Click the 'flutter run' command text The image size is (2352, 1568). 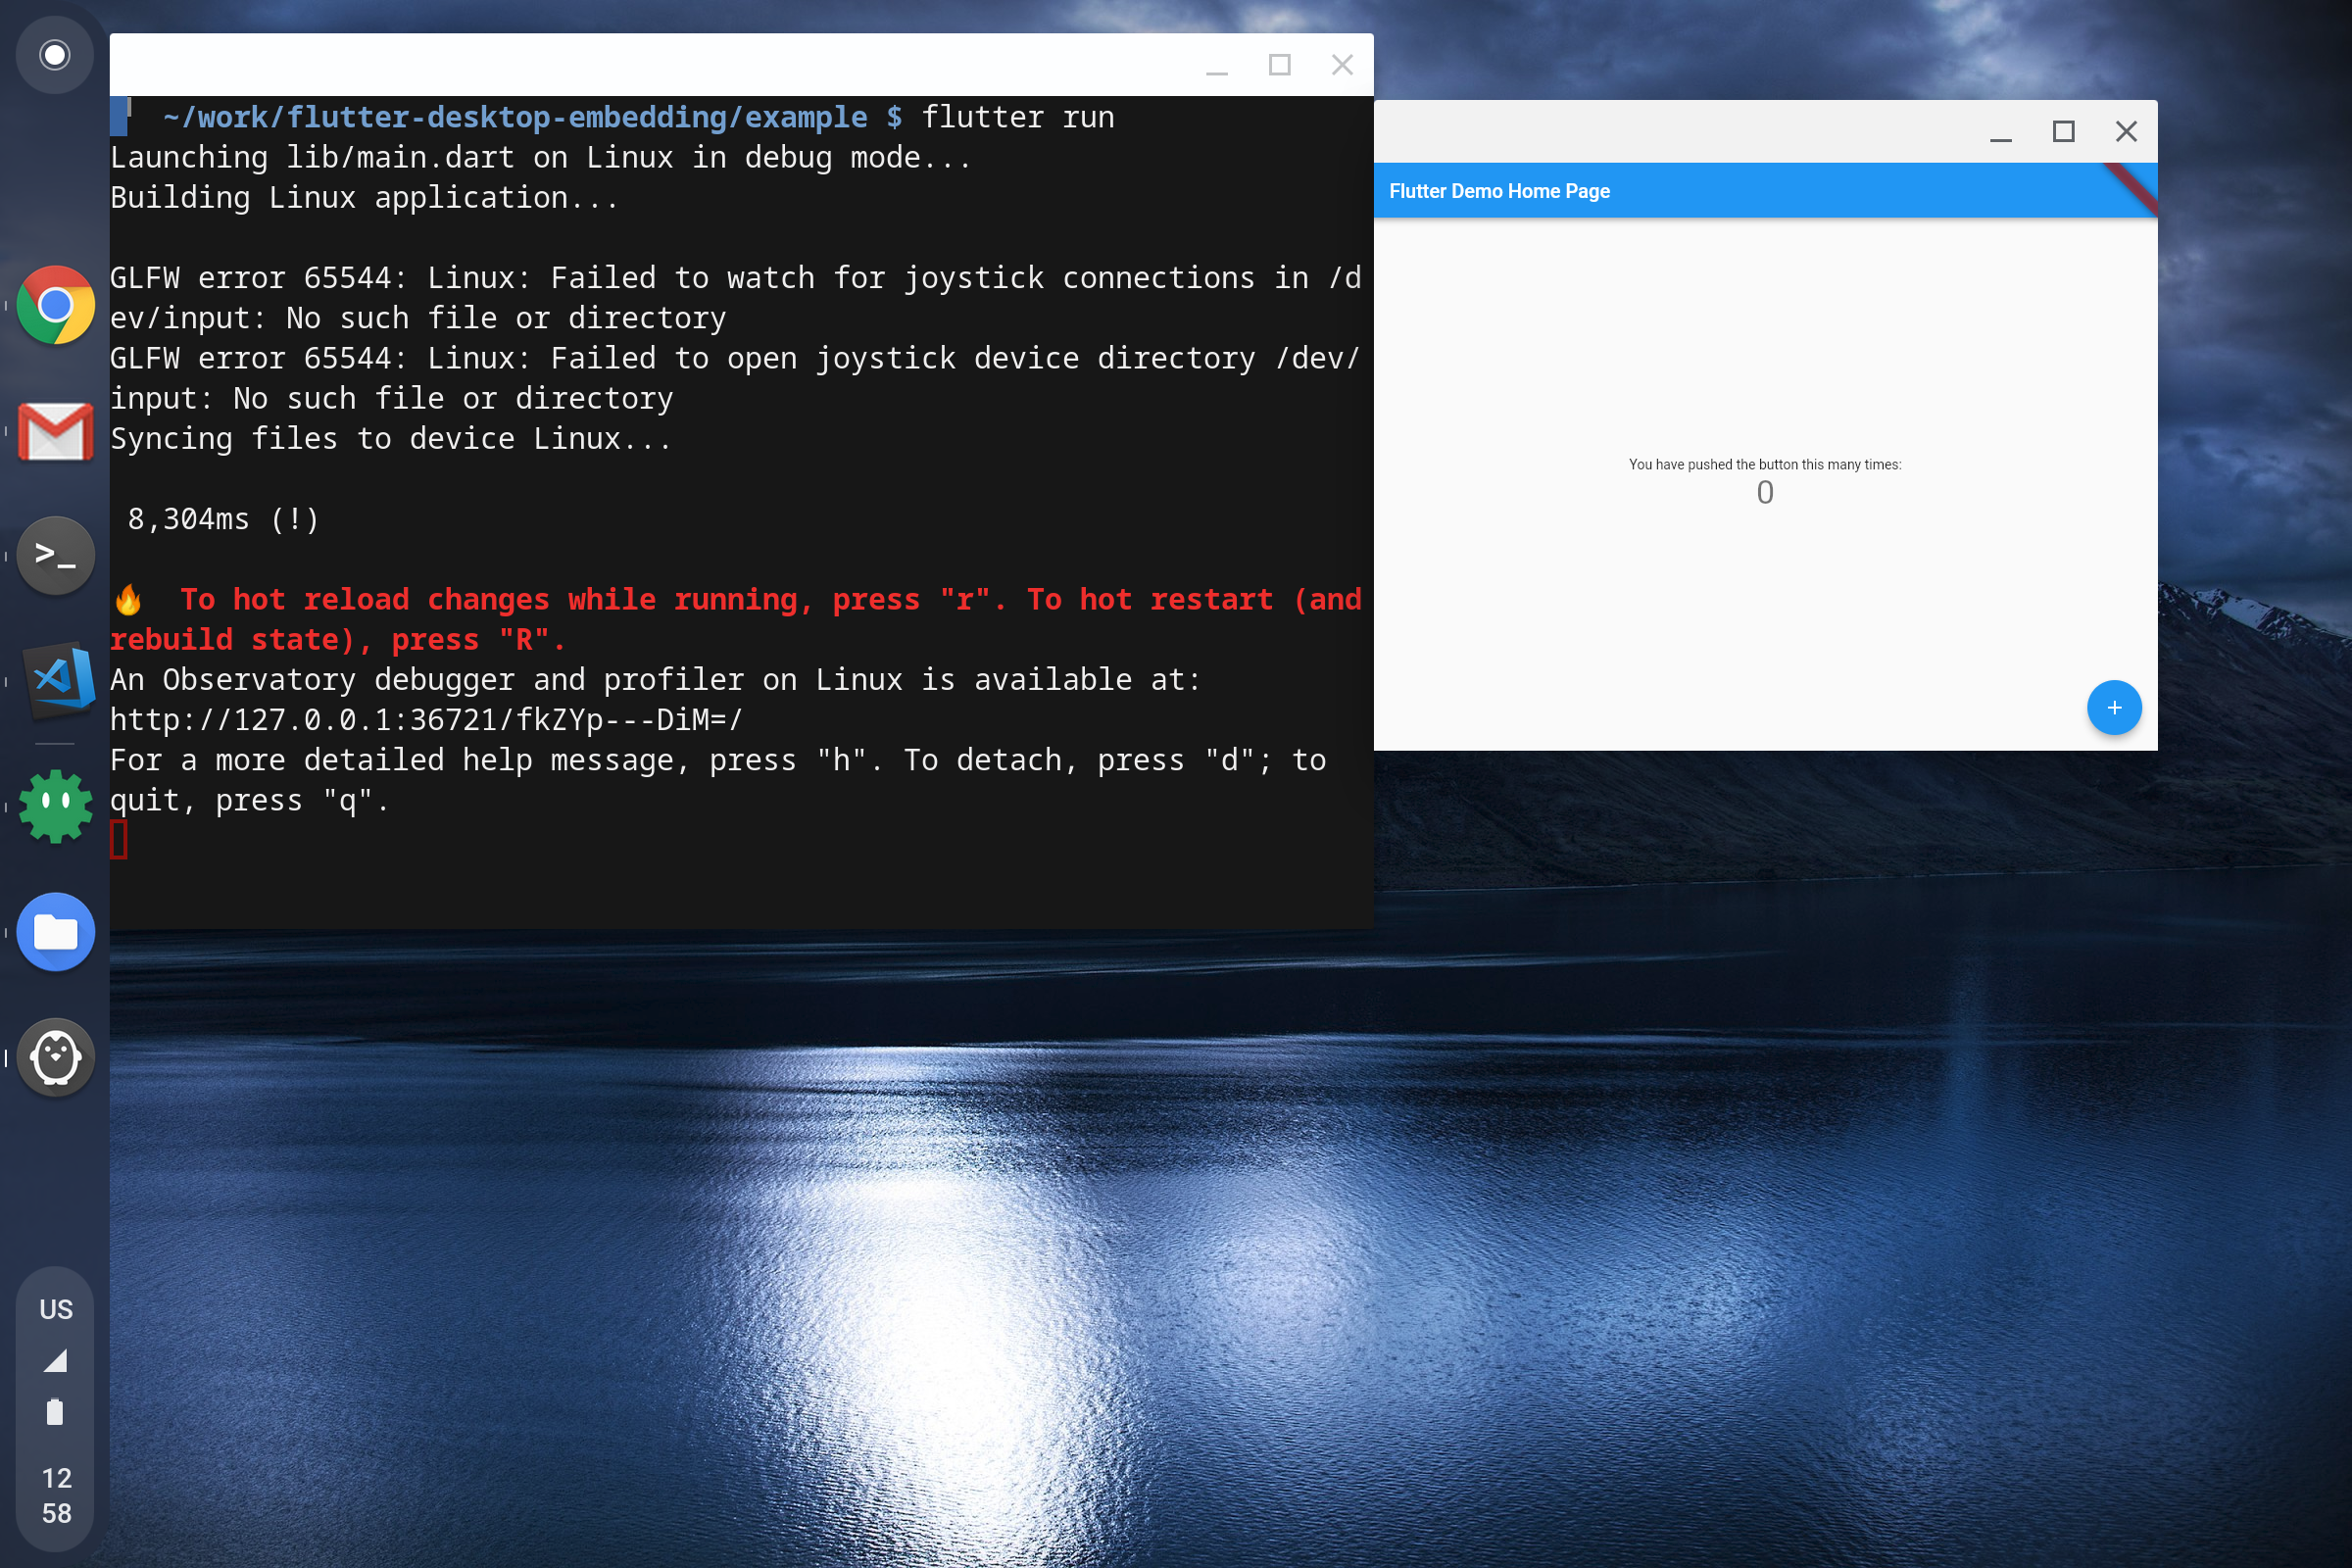1018,117
